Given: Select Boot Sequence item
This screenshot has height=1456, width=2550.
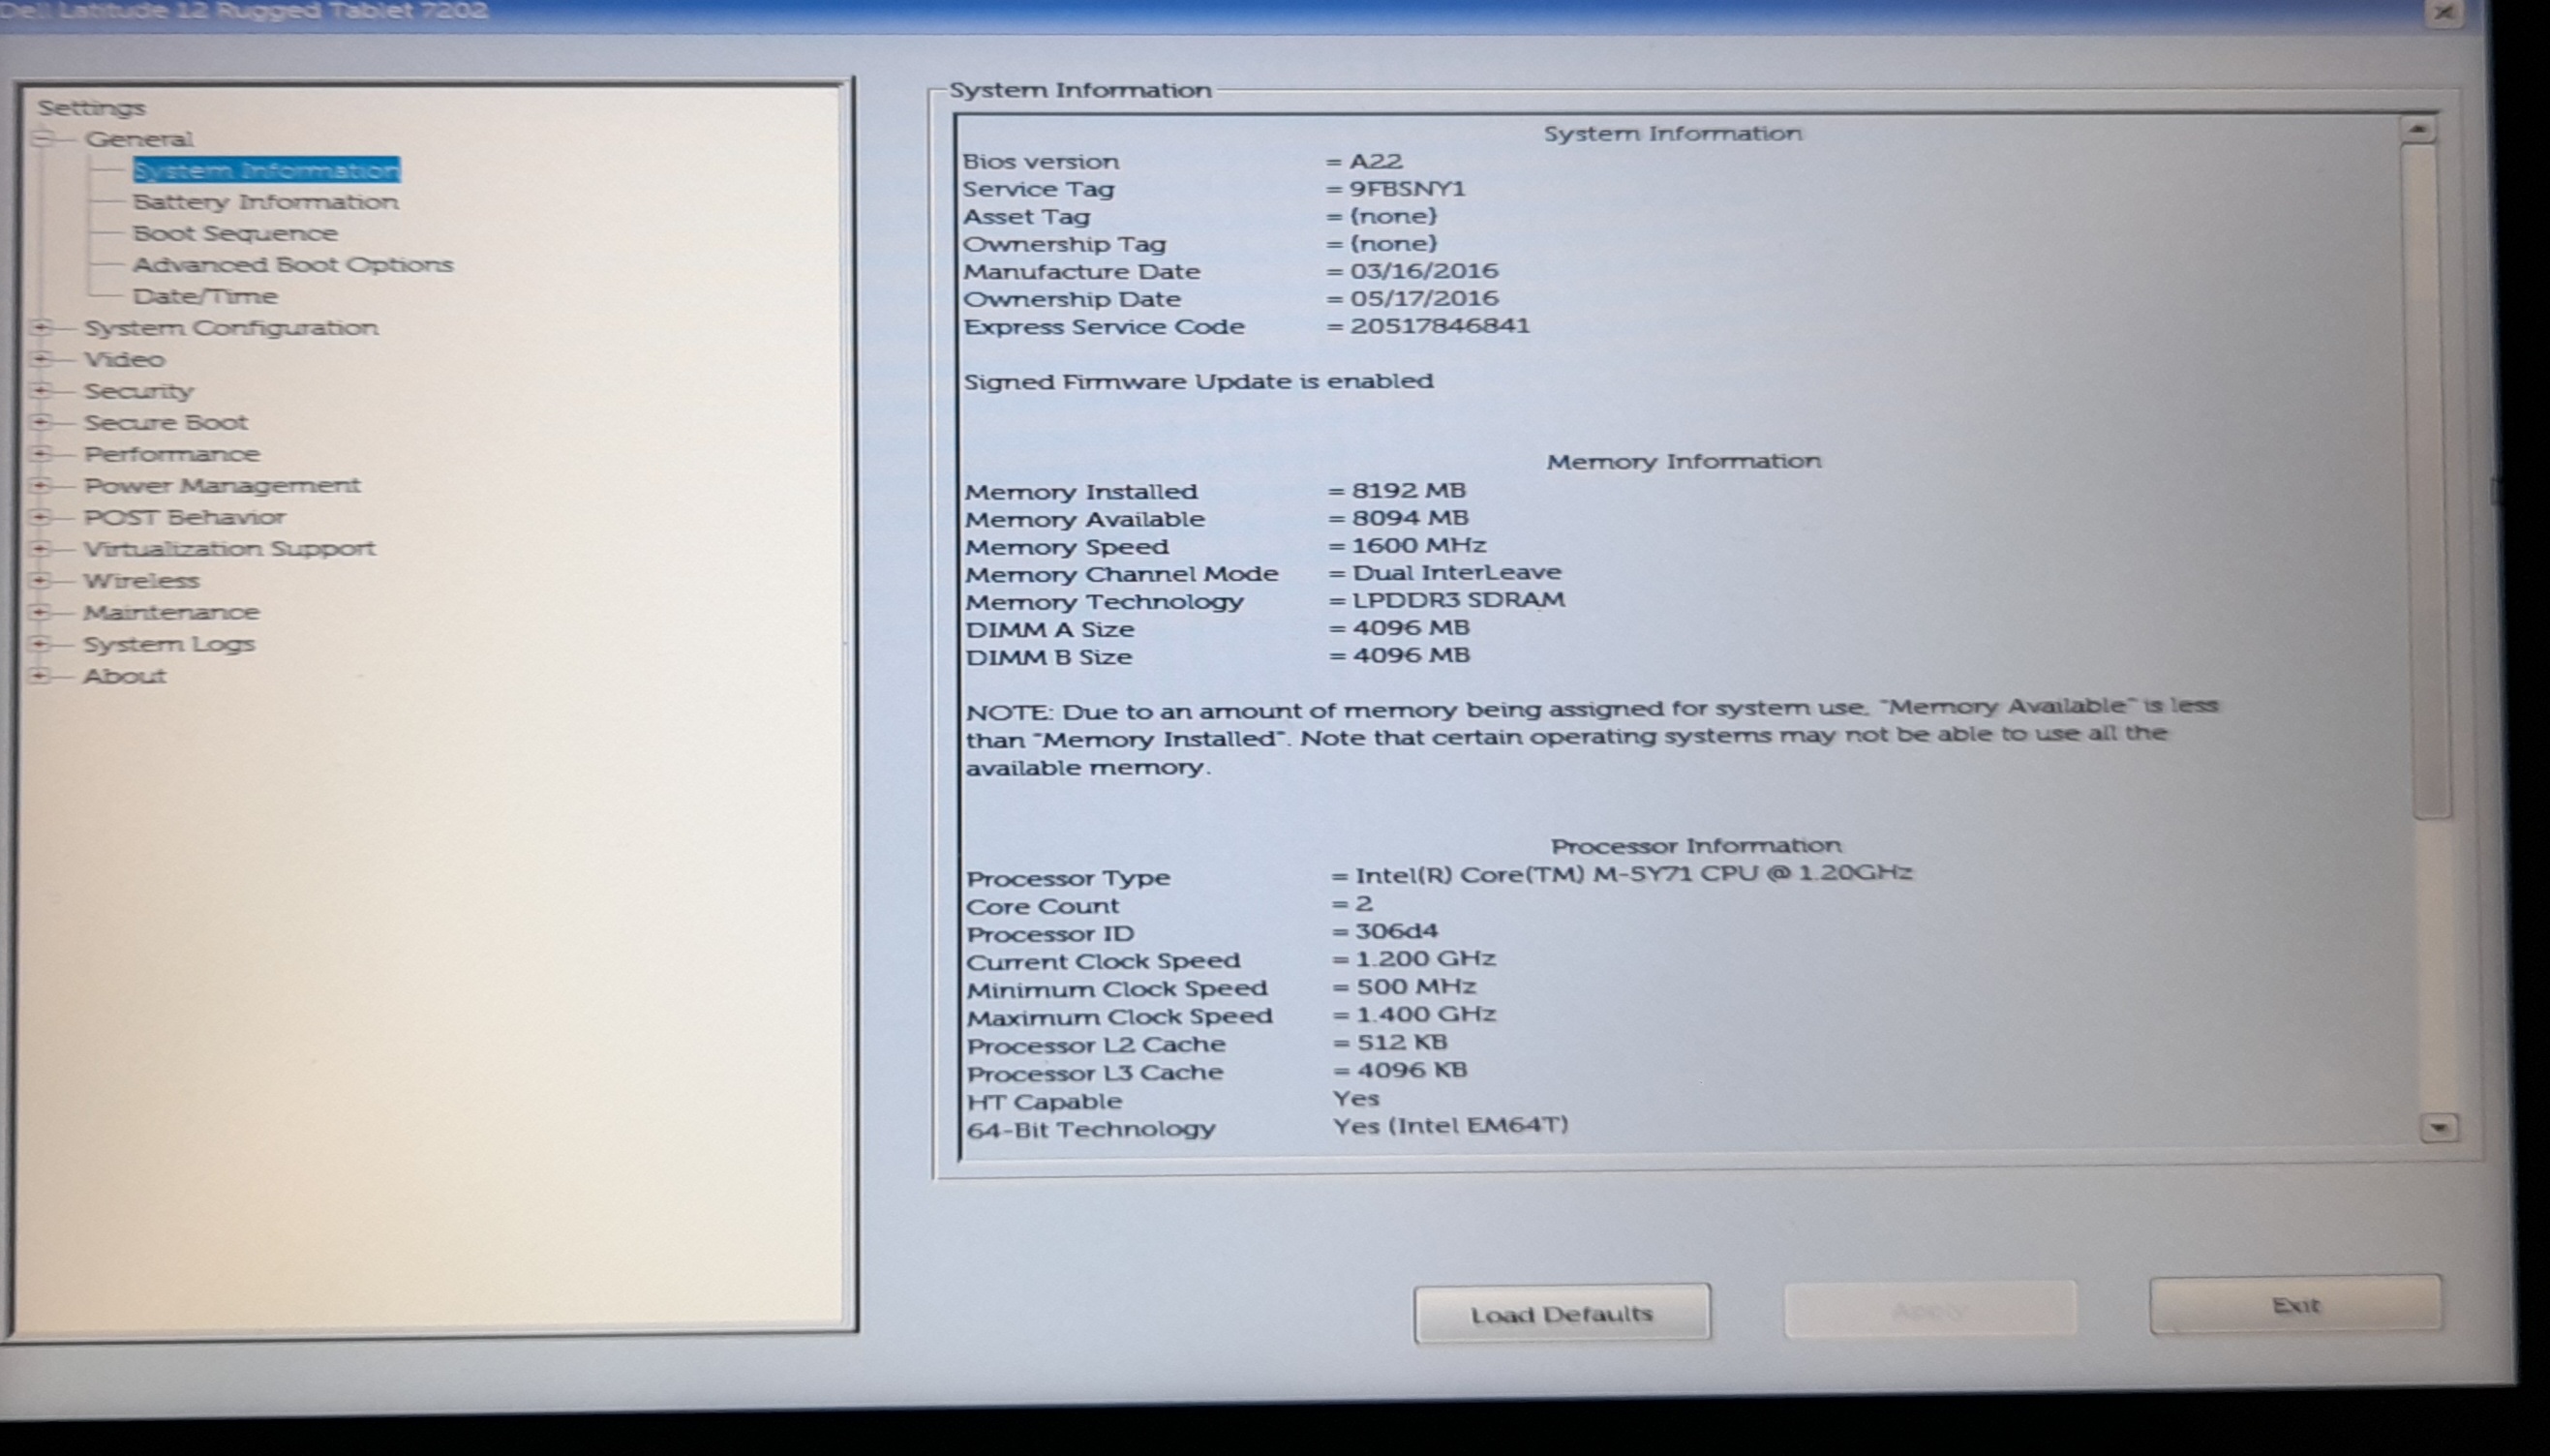Looking at the screenshot, I should click(x=235, y=233).
